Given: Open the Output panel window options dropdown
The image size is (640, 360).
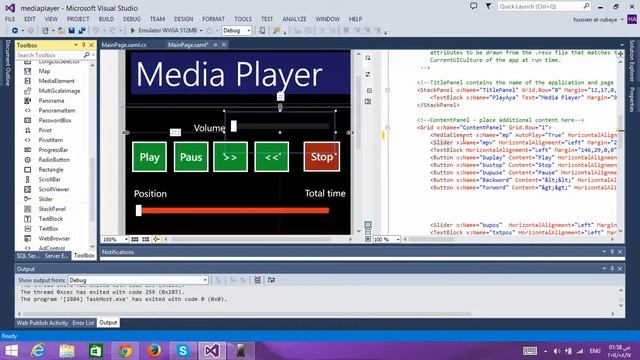Looking at the screenshot, I should [x=604, y=269].
